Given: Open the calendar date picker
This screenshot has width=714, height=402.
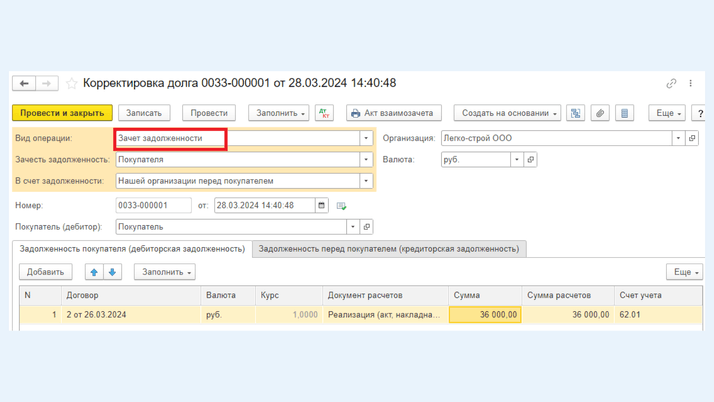Looking at the screenshot, I should (321, 205).
